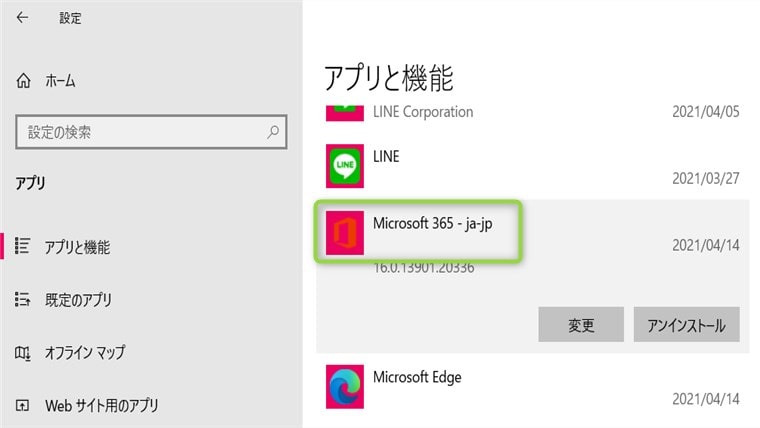Click the アプリと機能 page heading
Image resolution: width=760 pixels, height=428 pixels.
[x=389, y=78]
